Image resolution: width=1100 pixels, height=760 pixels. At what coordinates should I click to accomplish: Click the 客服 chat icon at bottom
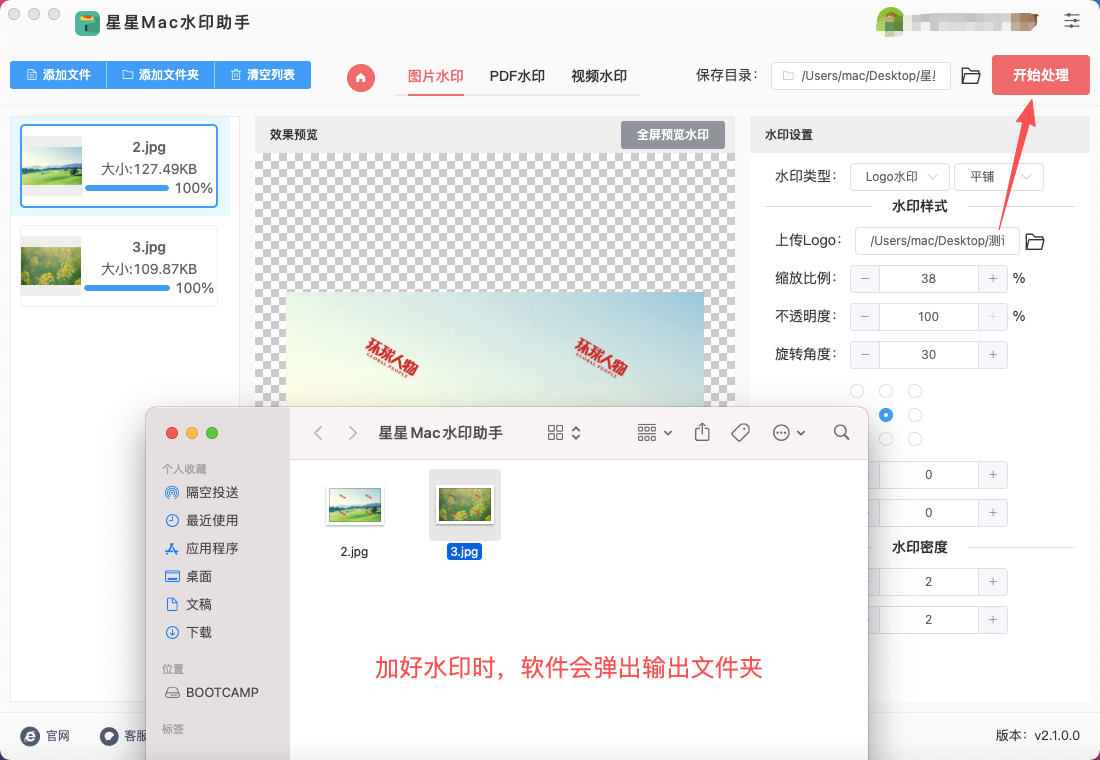click(109, 735)
